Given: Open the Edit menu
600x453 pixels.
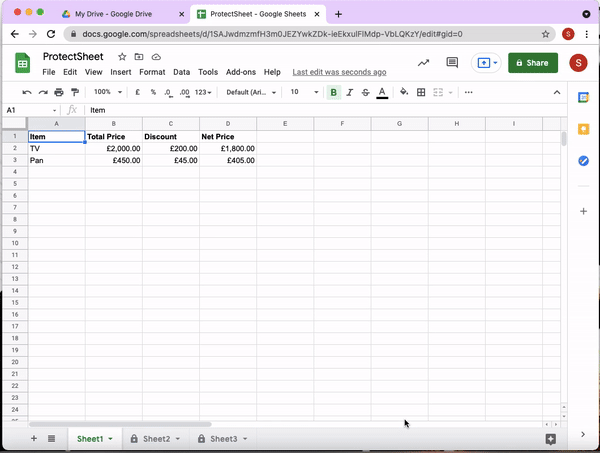Looking at the screenshot, I should pos(70,72).
